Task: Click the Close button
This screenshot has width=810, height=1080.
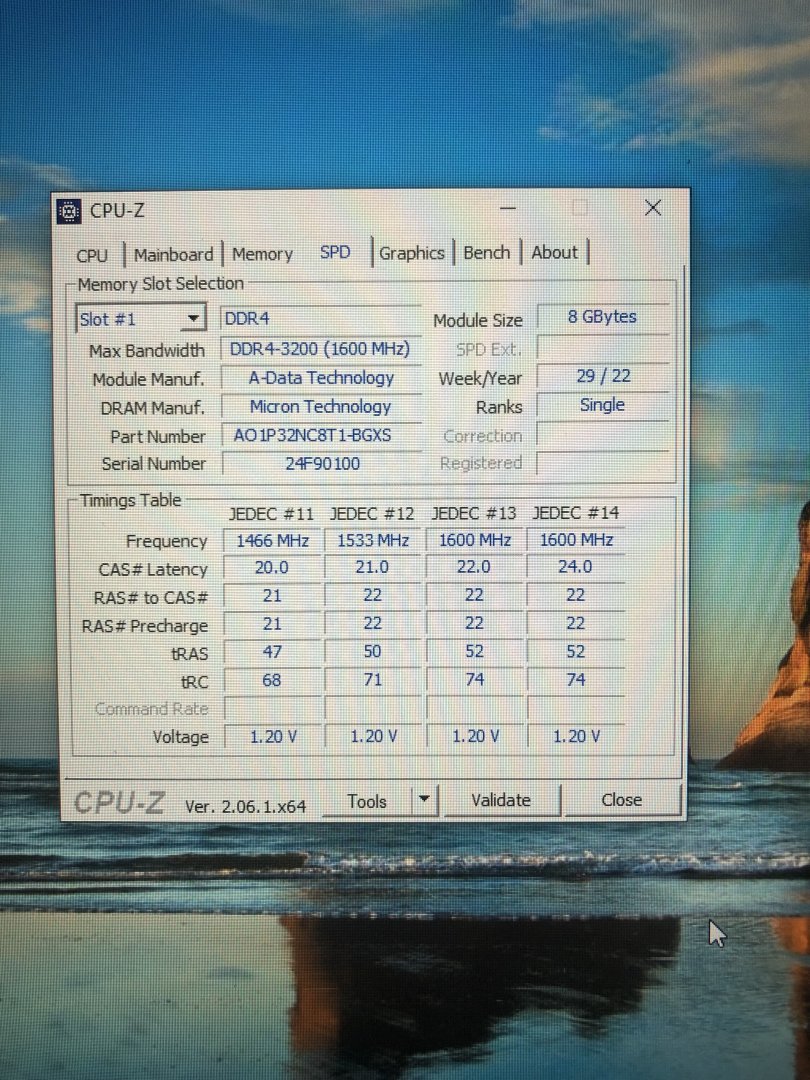Action: 622,800
